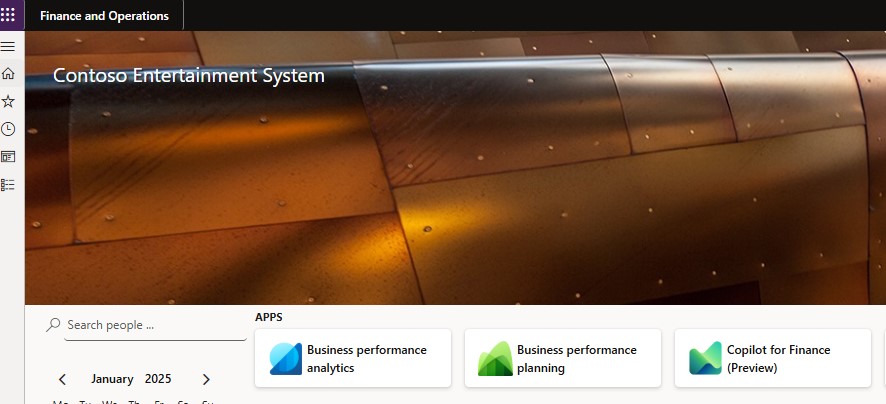The height and width of the screenshot is (404, 886).
Task: Click the Business performance planning green icon
Action: [496, 358]
